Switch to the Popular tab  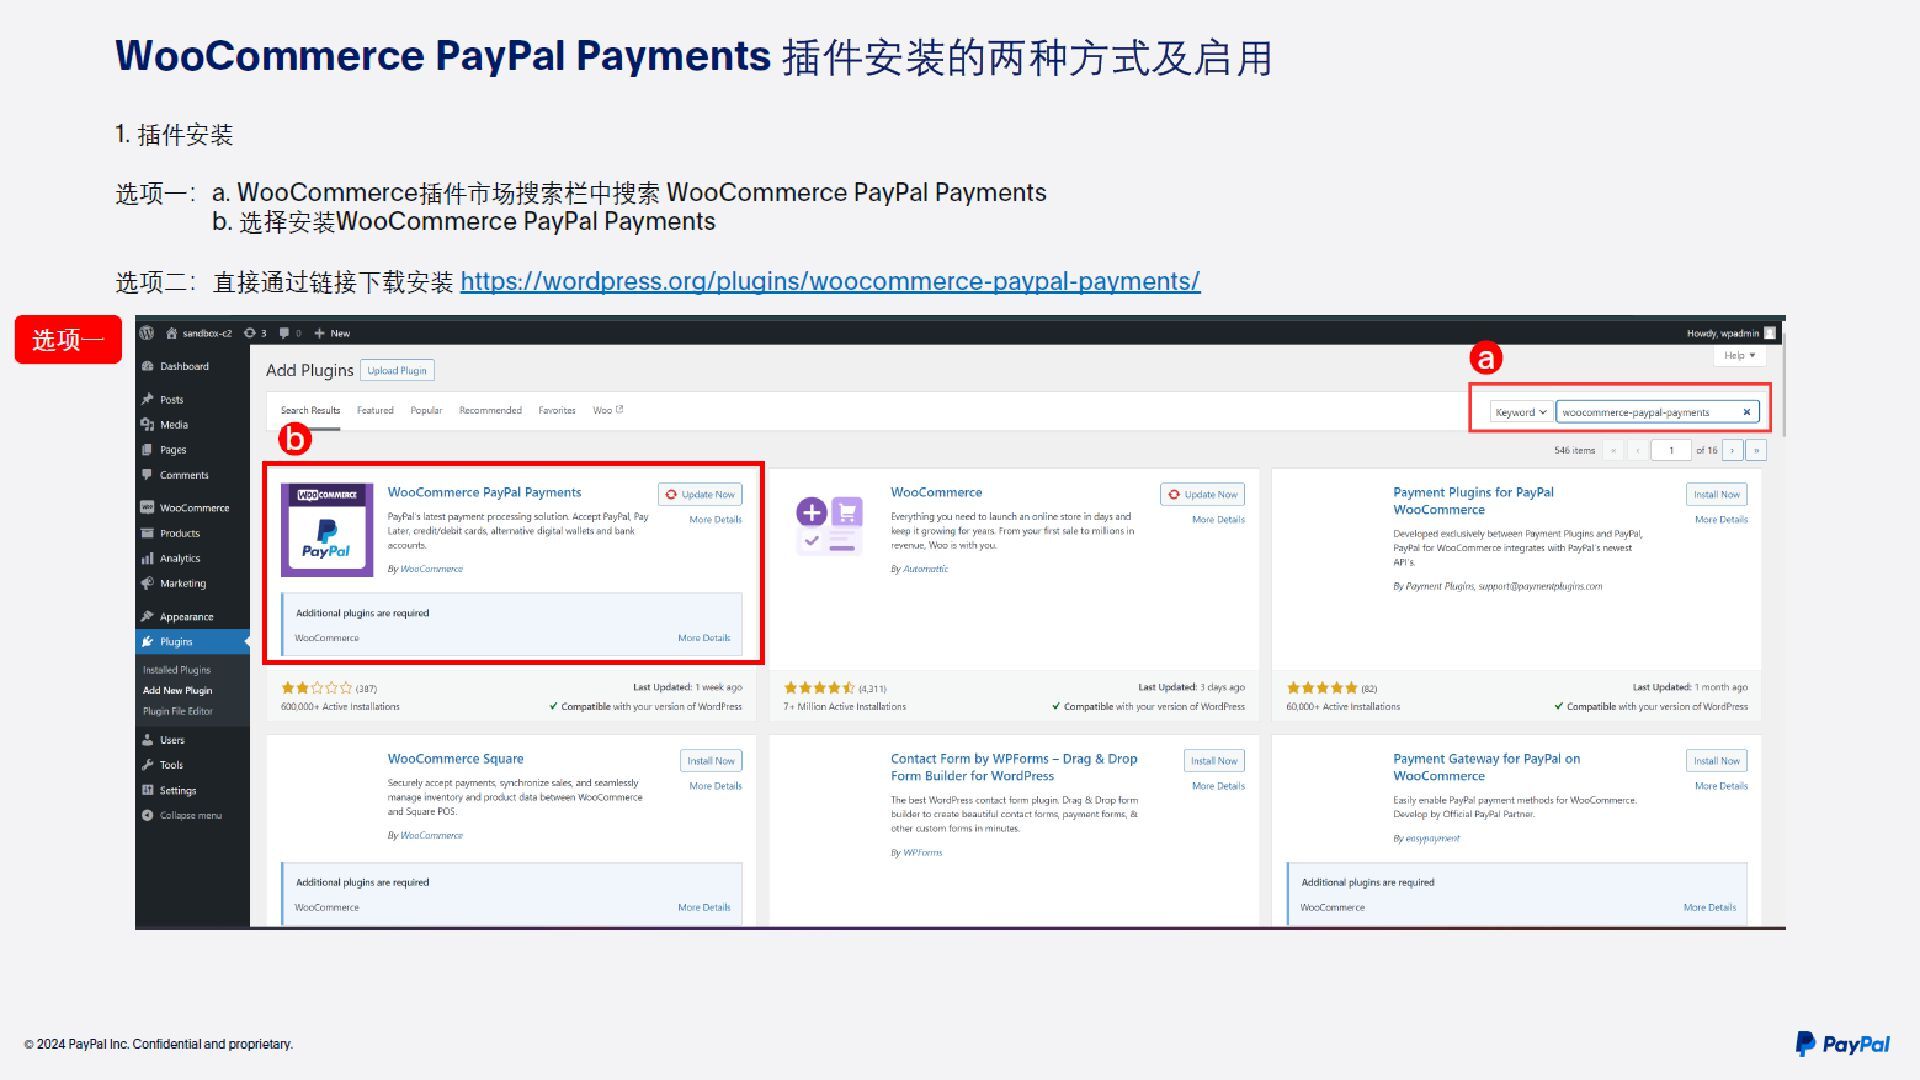coord(426,410)
